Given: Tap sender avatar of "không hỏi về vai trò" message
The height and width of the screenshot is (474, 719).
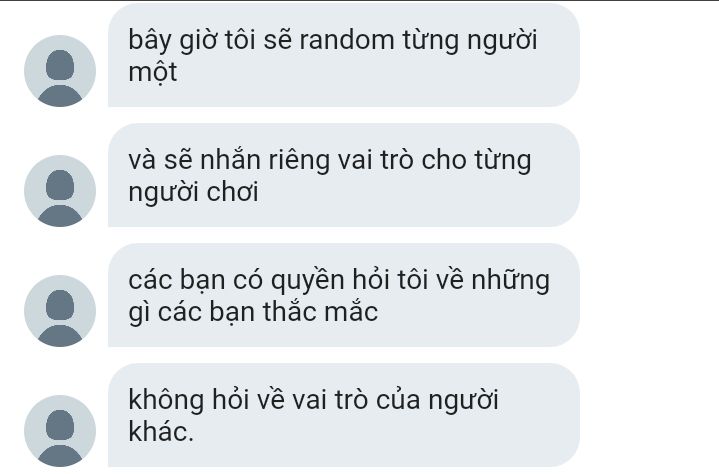Looking at the screenshot, I should tap(60, 431).
